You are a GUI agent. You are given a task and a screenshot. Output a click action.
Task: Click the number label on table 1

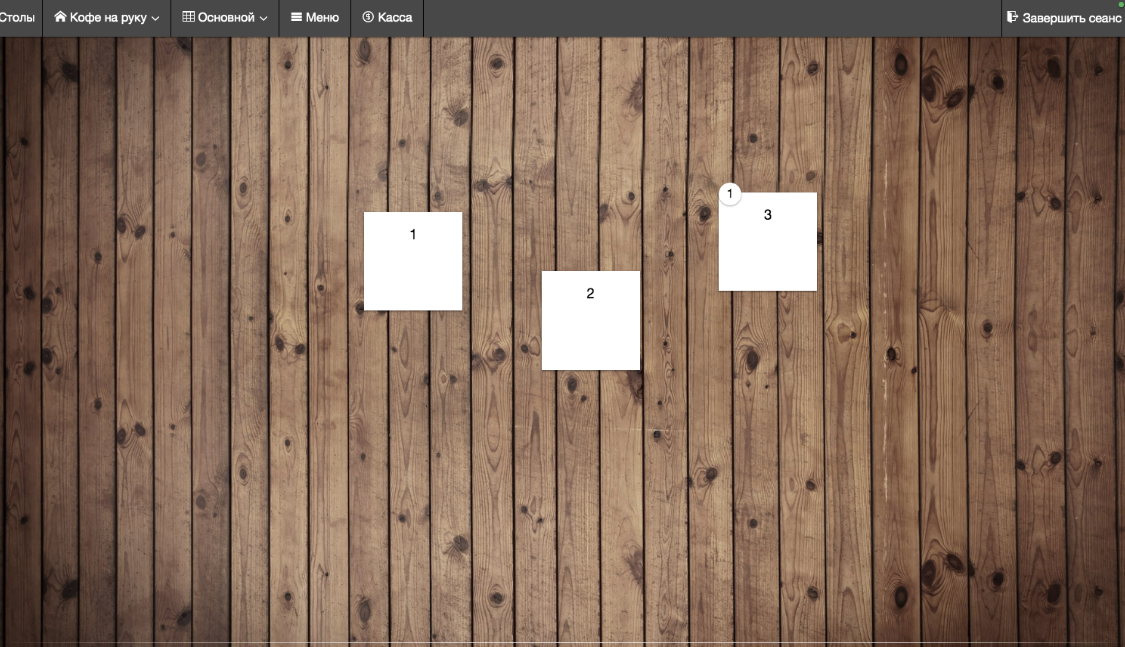pos(413,234)
